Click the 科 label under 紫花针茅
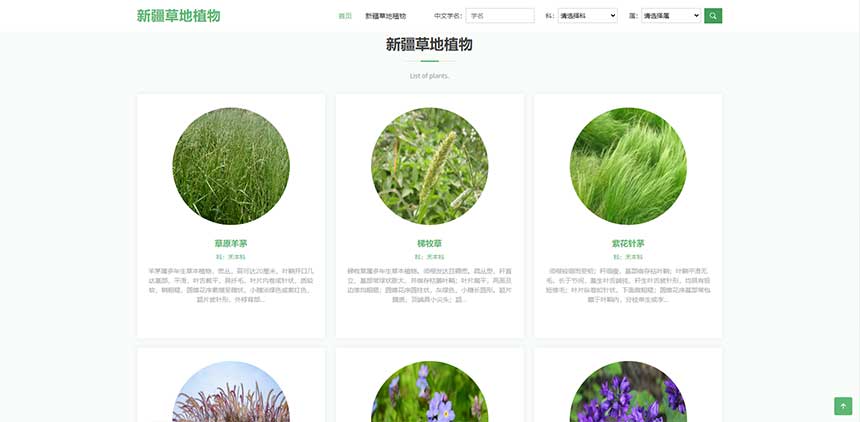 coord(628,257)
